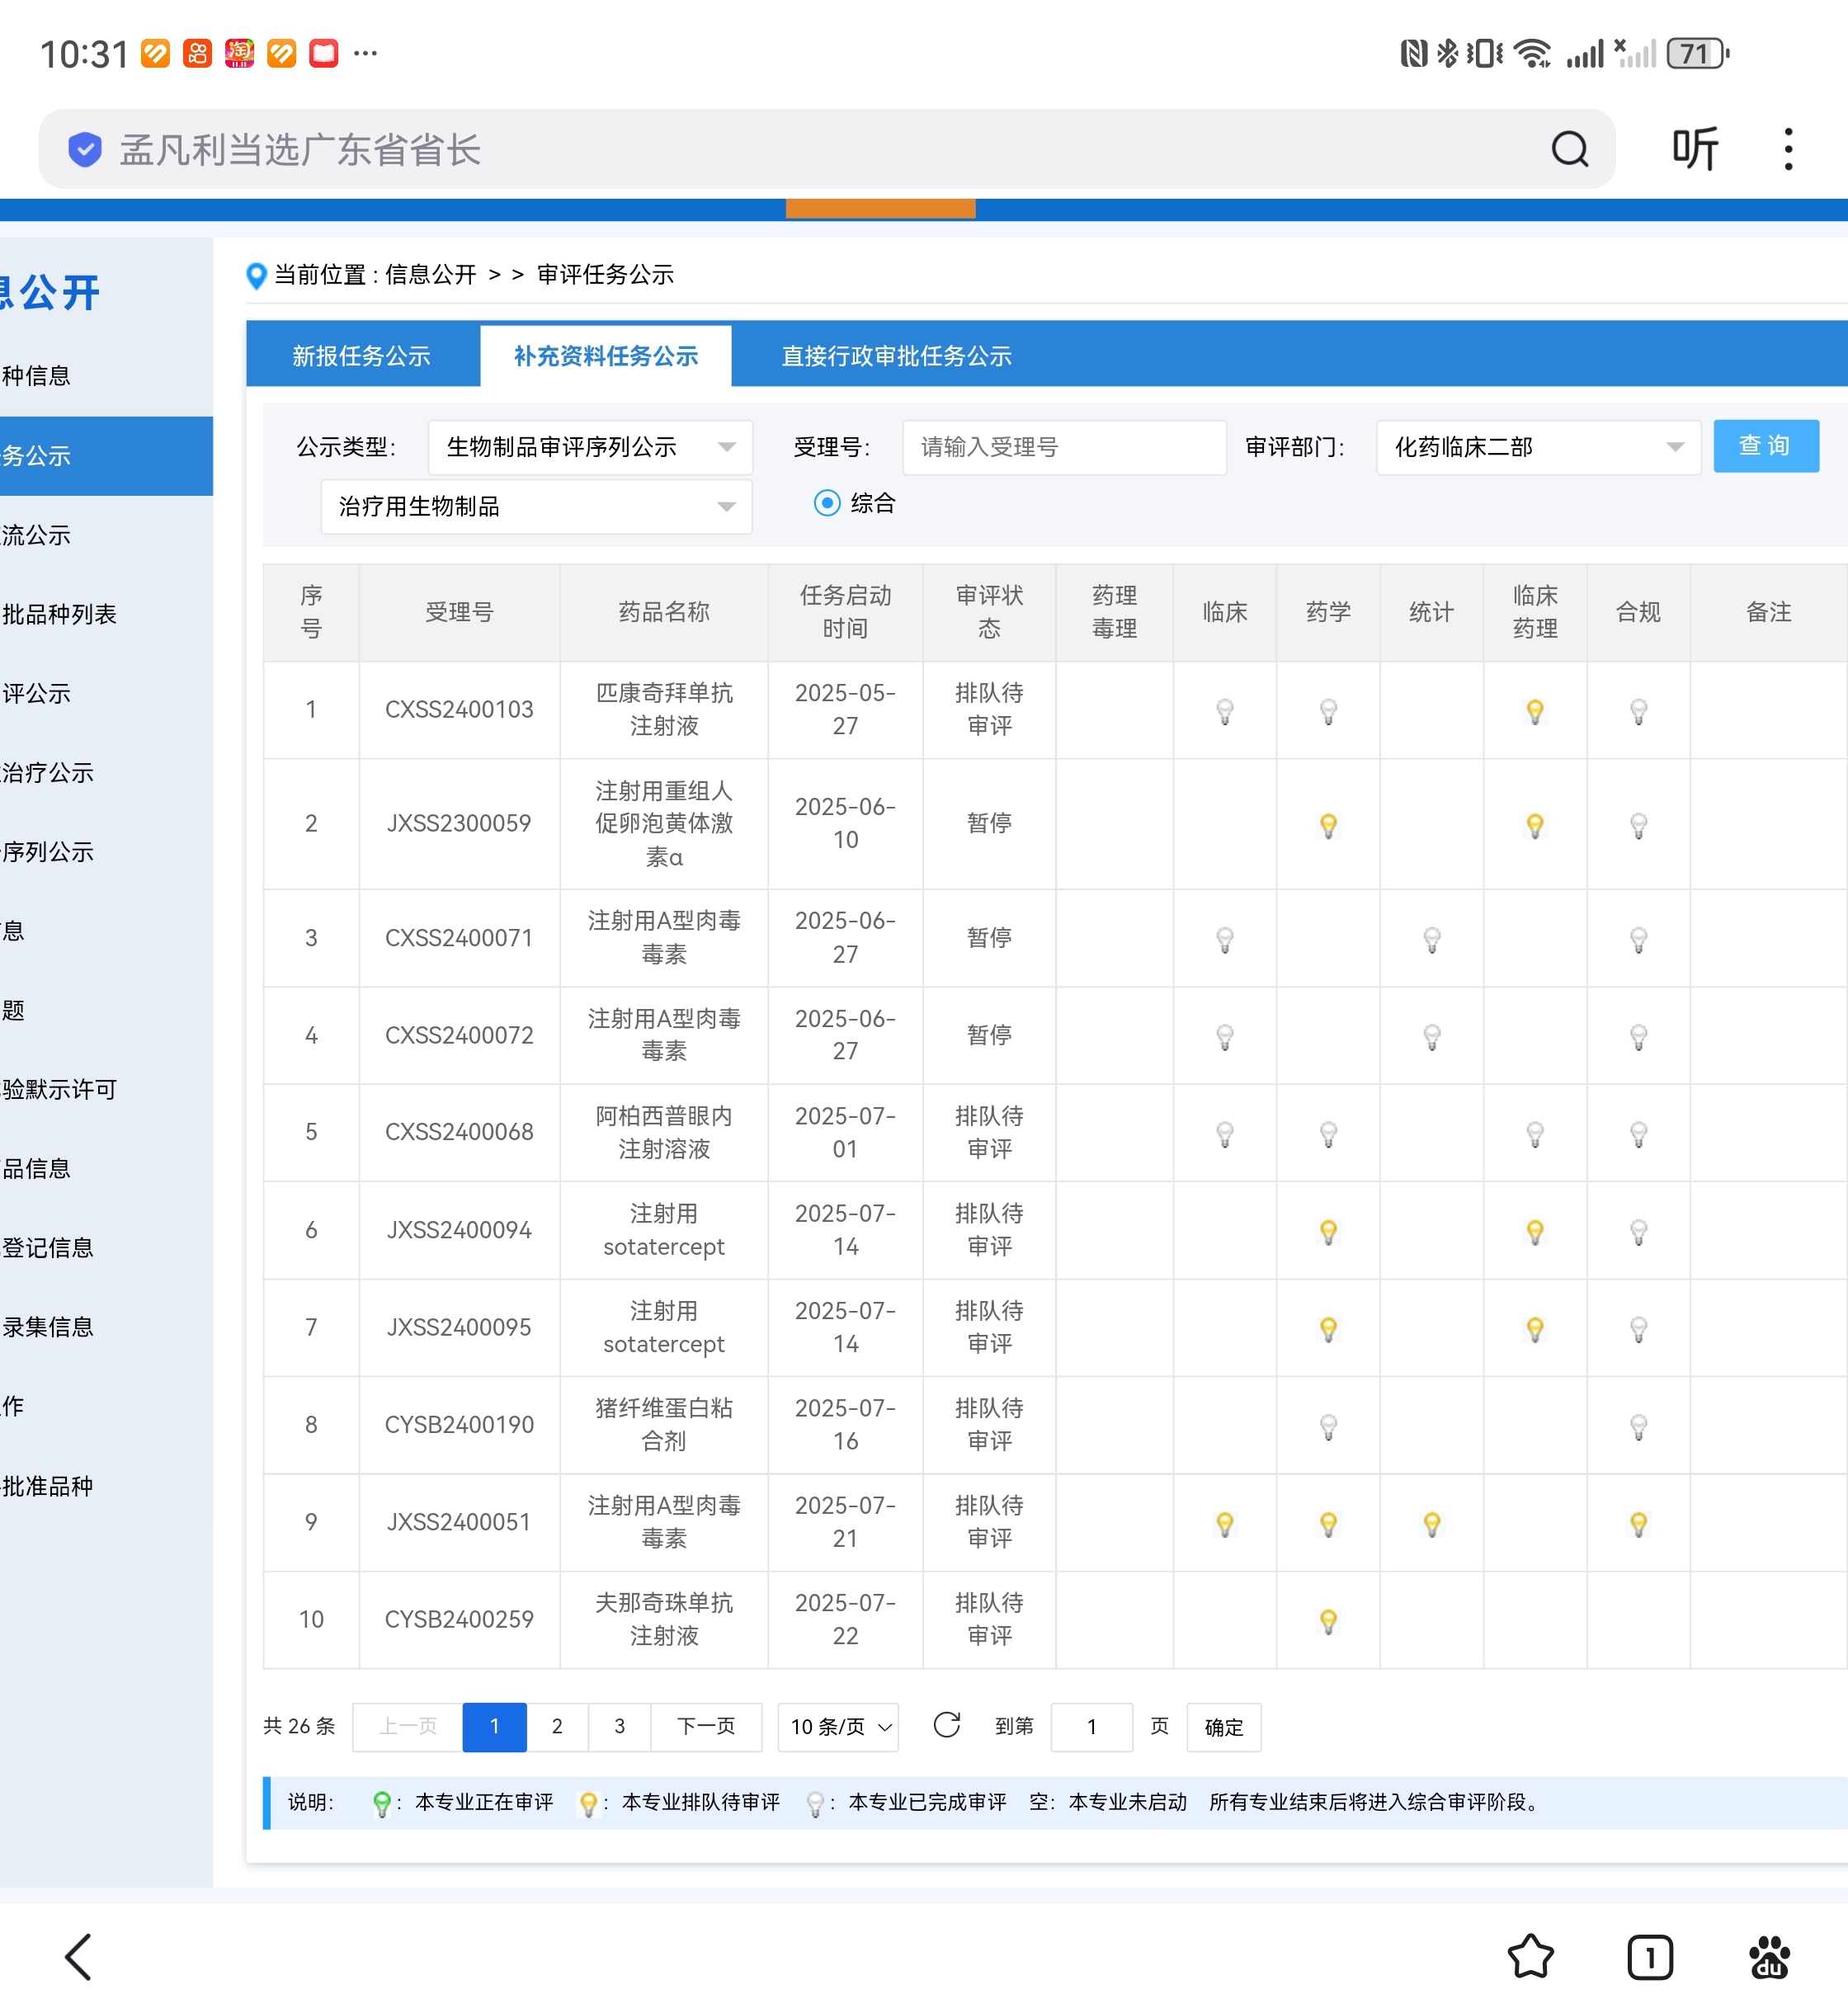Open the 审评部门 dropdown
Screen dimensions: 1848x2013
click(x=1537, y=447)
